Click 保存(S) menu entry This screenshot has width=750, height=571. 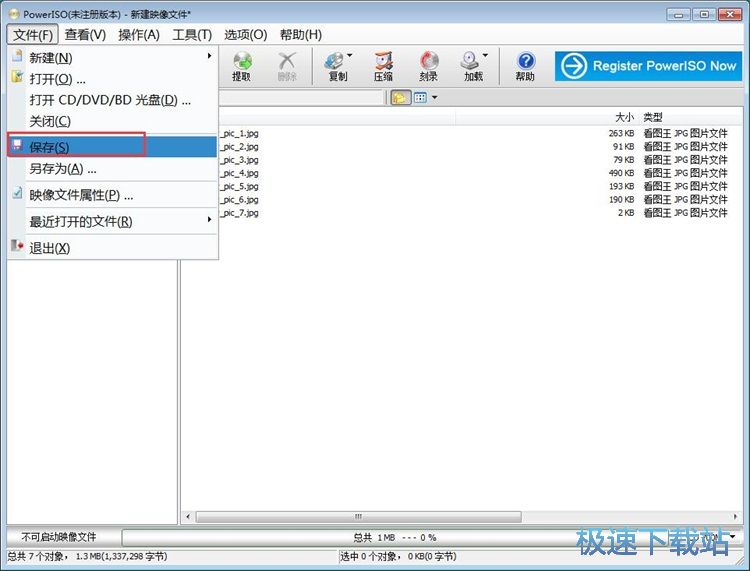112,147
